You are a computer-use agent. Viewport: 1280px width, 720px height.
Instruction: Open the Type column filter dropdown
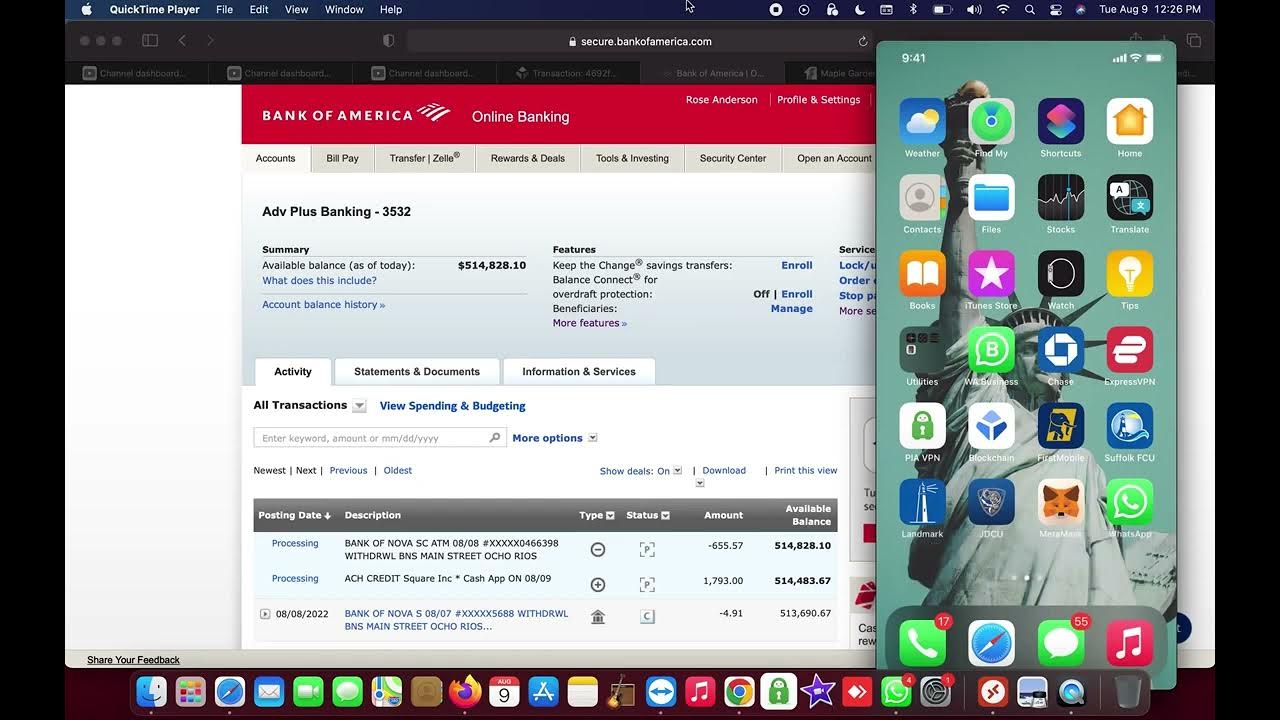click(610, 516)
